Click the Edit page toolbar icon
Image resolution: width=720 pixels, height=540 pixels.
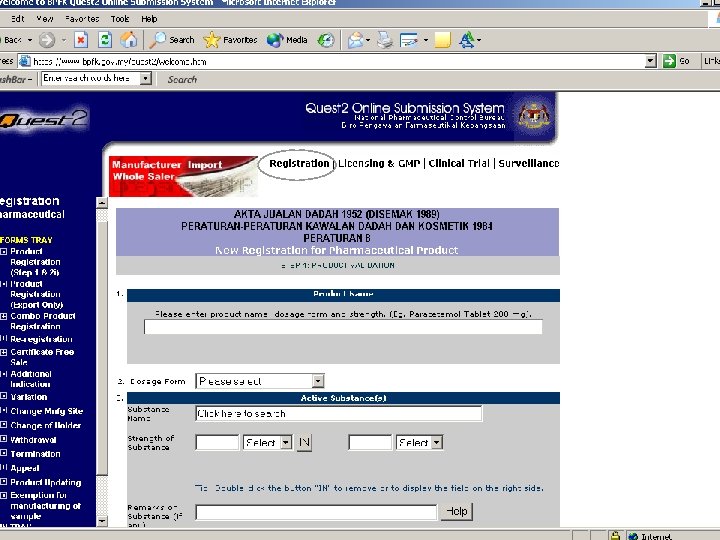point(409,40)
